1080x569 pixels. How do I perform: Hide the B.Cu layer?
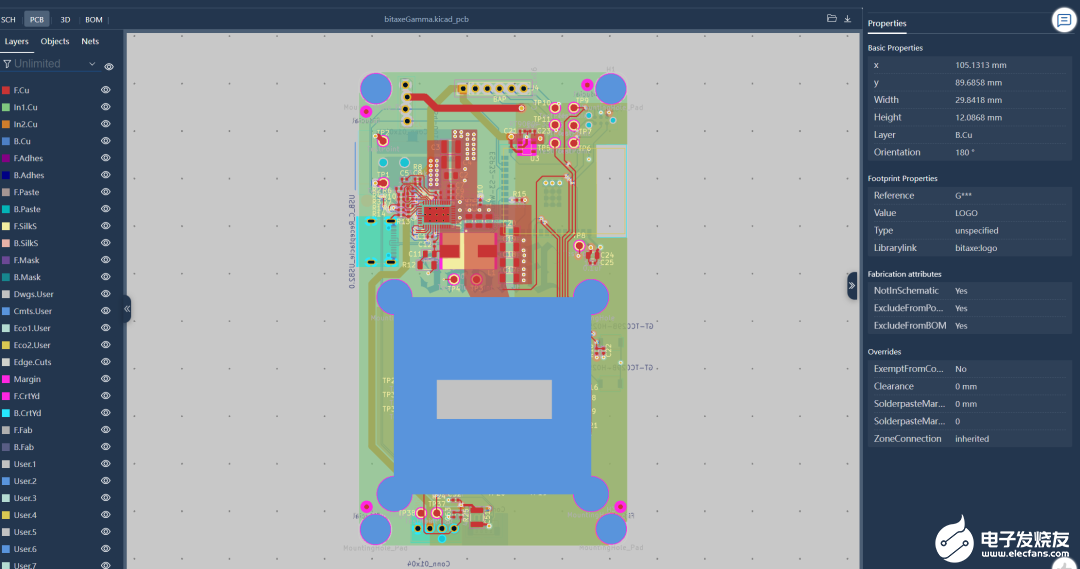105,141
